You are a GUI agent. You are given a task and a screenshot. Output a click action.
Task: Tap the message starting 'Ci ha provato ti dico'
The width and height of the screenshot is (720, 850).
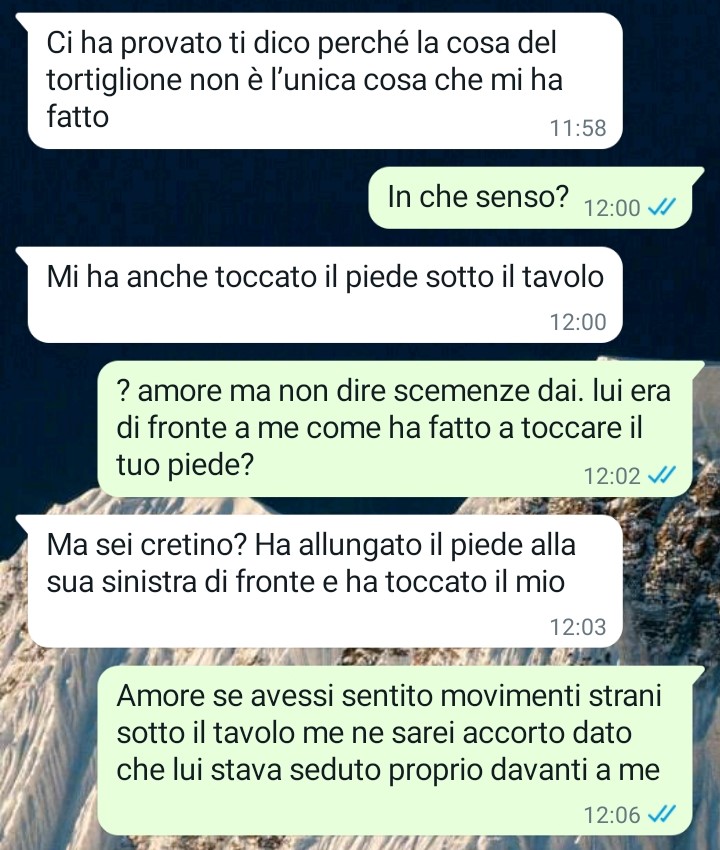point(324,81)
